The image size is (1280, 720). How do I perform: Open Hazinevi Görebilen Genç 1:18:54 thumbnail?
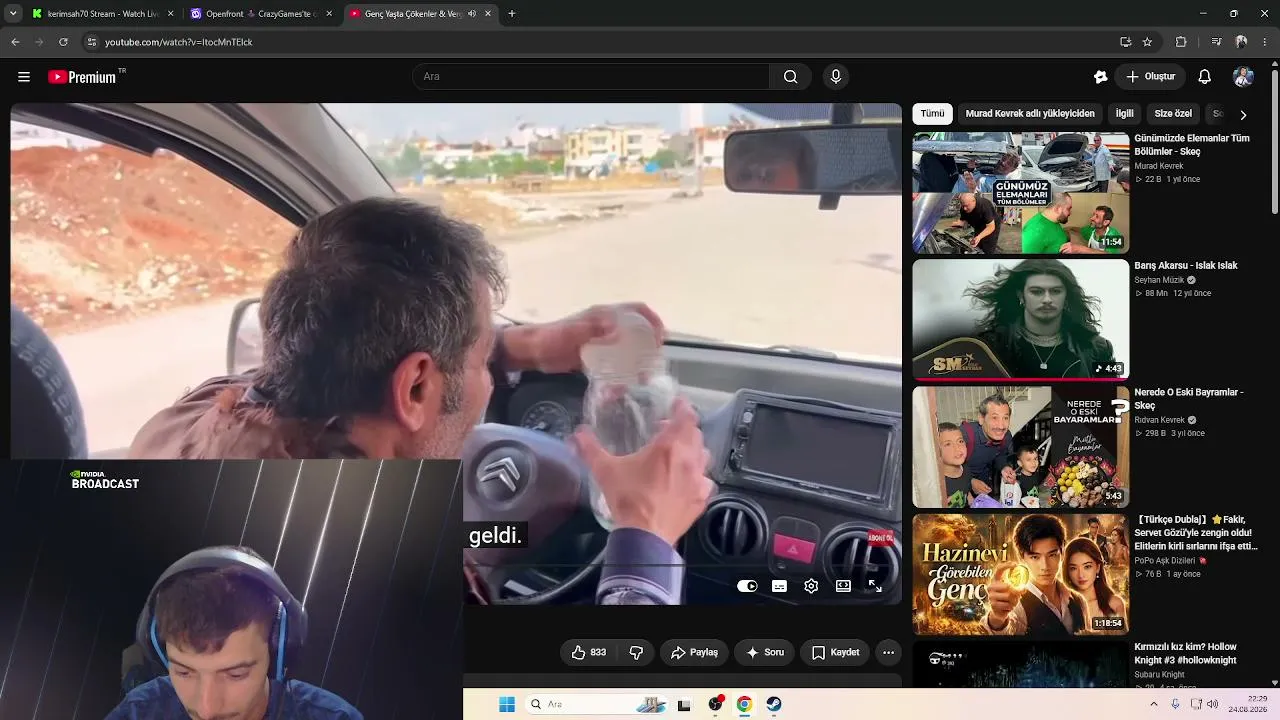pos(1020,574)
